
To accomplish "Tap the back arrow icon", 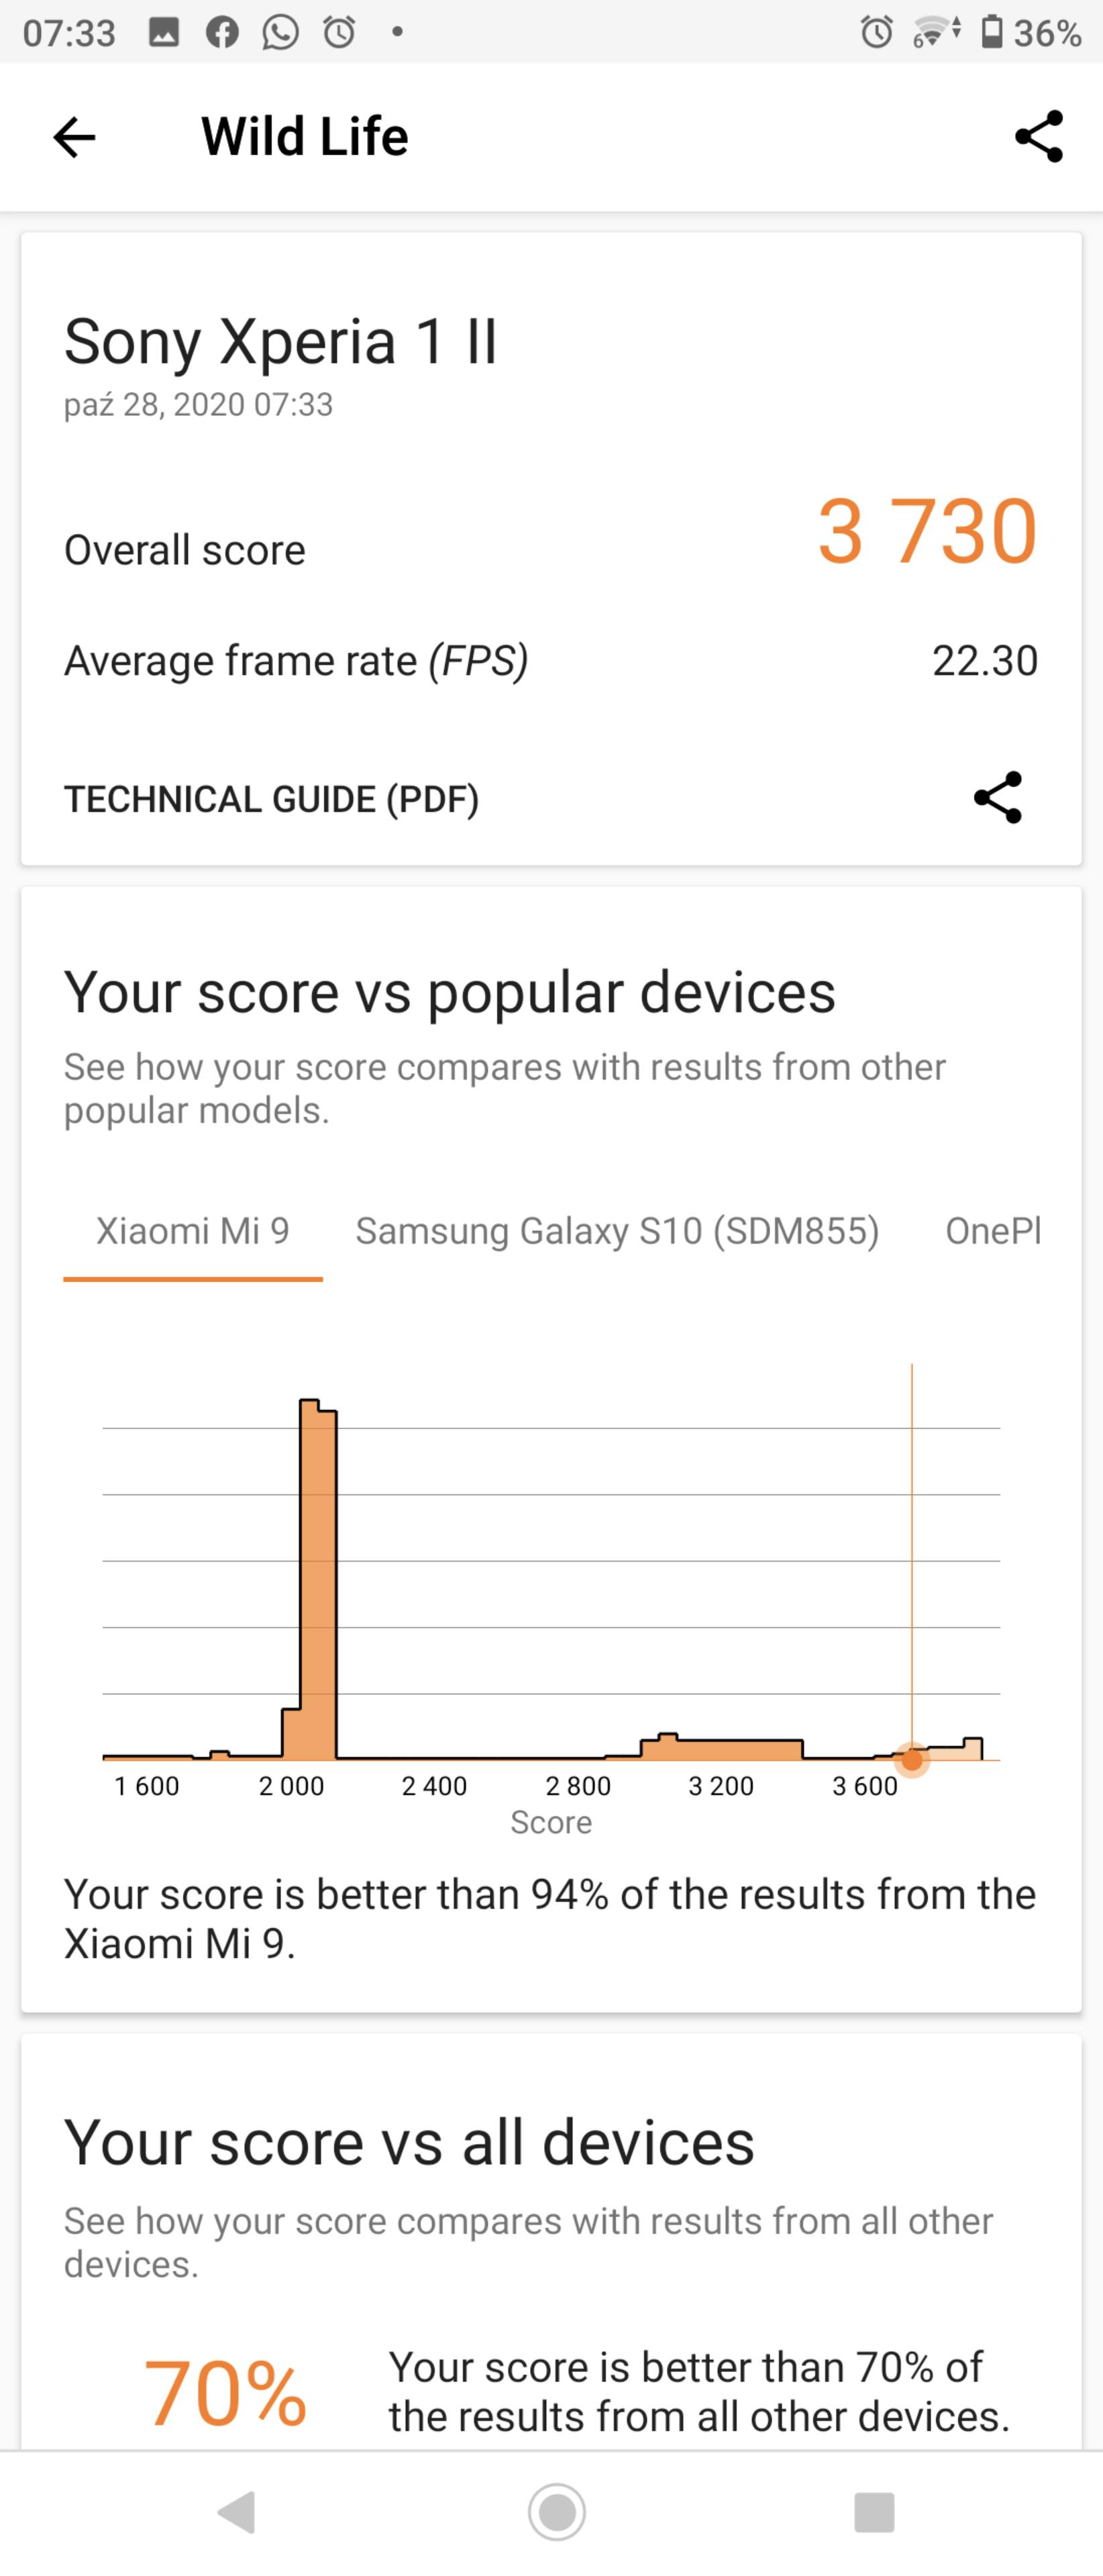I will (x=74, y=137).
